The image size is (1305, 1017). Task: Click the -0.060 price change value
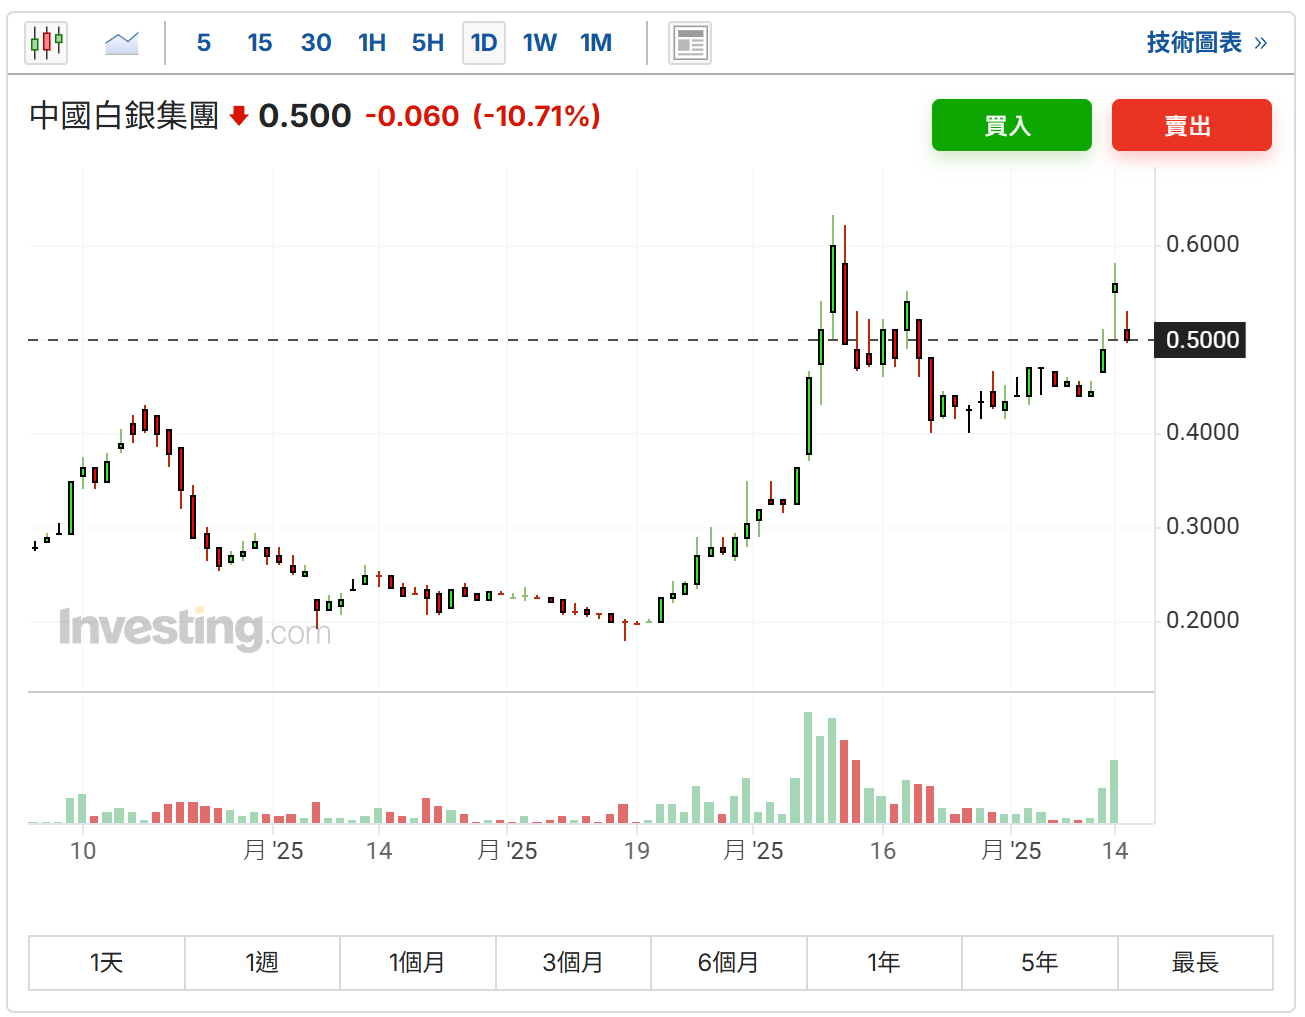[412, 116]
